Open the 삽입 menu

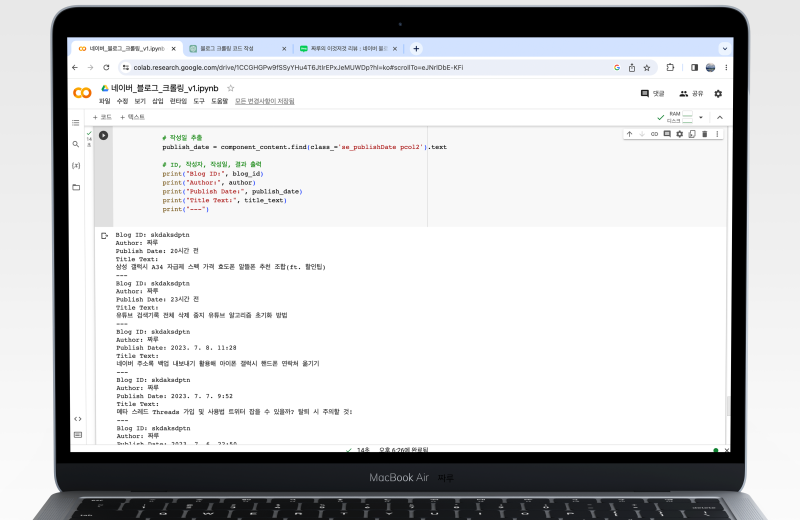click(x=158, y=101)
